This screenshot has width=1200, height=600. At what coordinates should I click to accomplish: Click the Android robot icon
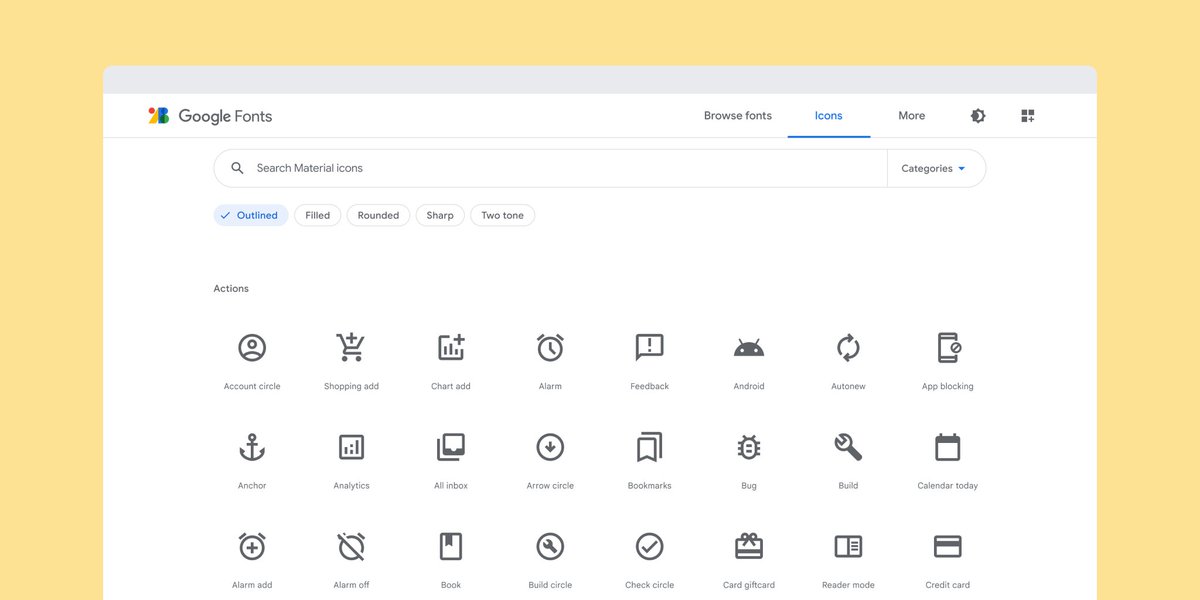coord(749,348)
